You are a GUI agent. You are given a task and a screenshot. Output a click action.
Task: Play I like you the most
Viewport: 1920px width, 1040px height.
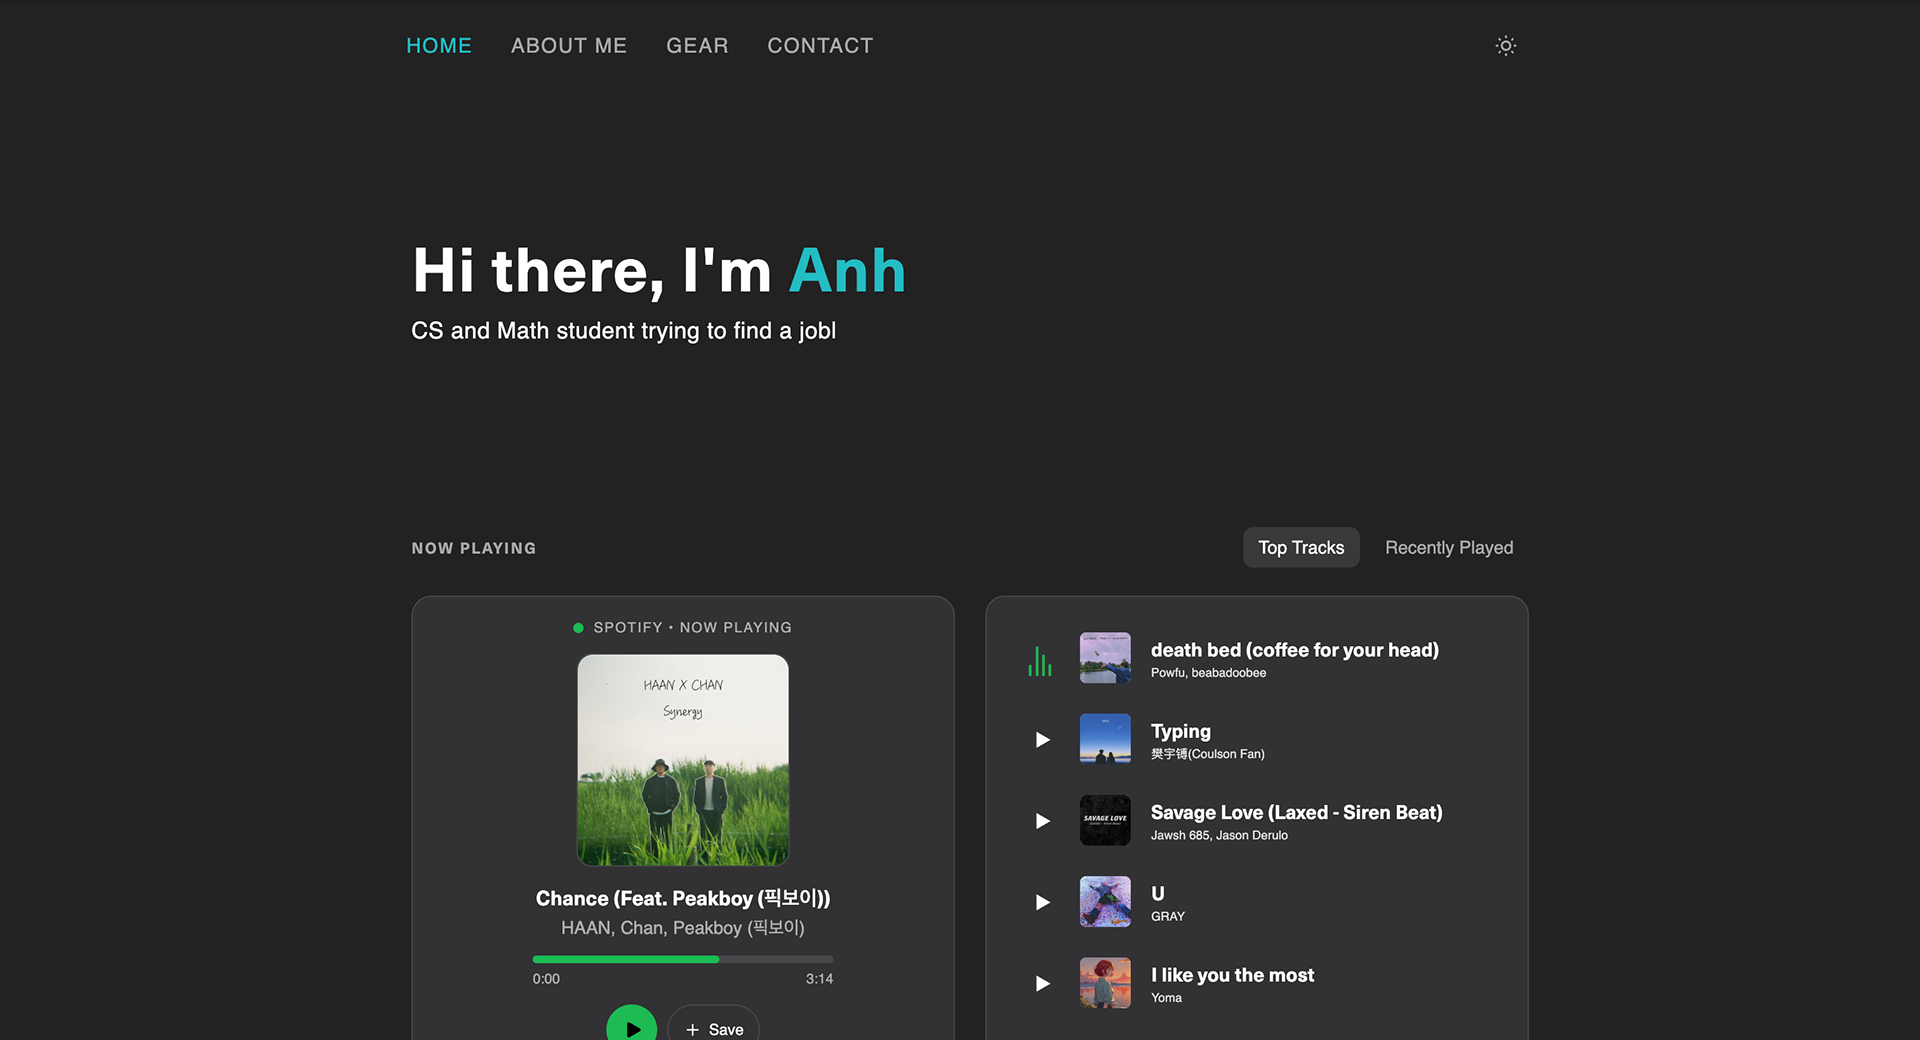coord(1042,984)
